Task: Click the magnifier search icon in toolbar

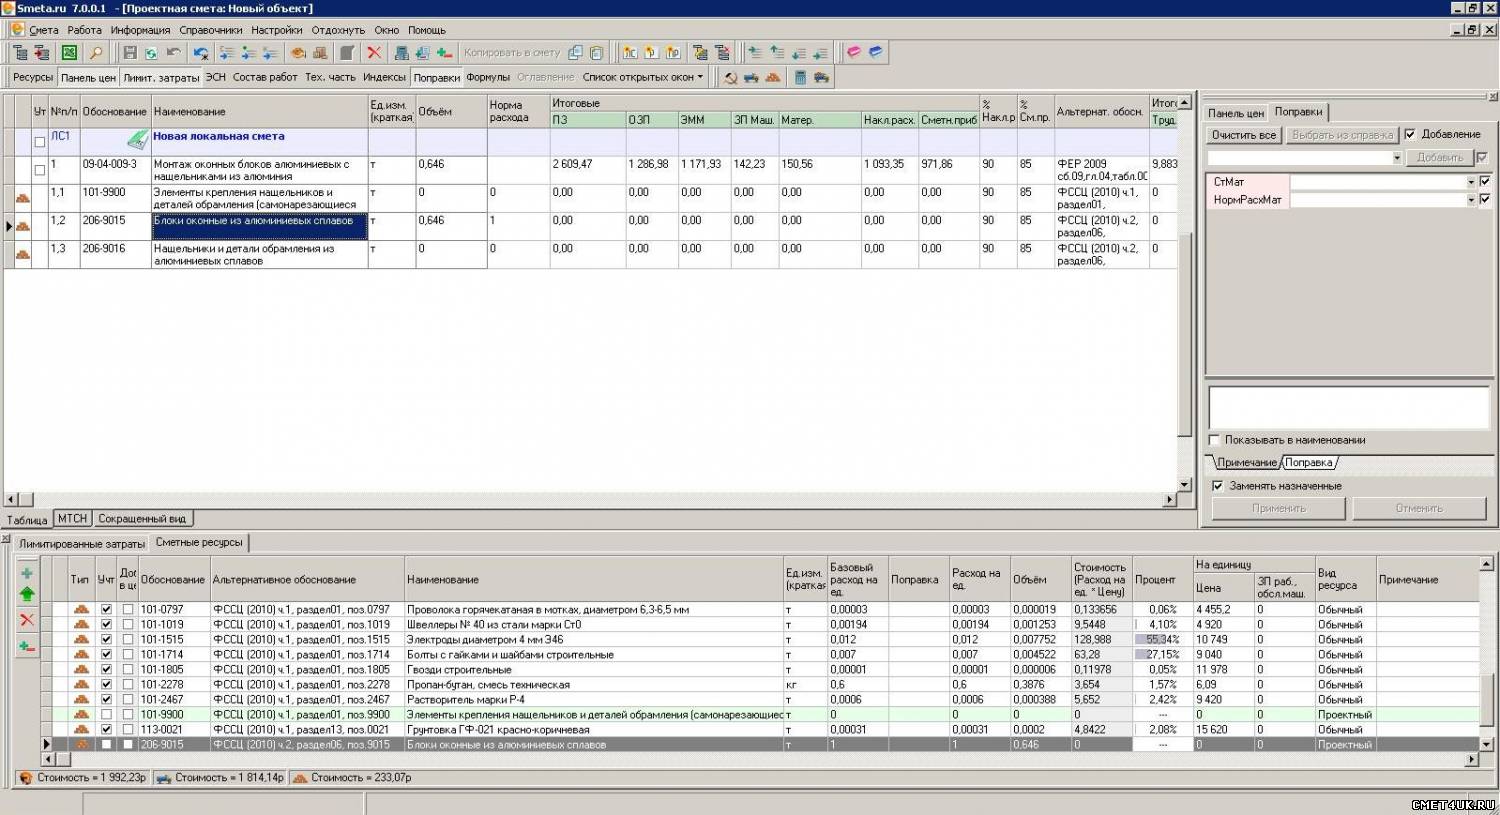Action: coord(96,53)
